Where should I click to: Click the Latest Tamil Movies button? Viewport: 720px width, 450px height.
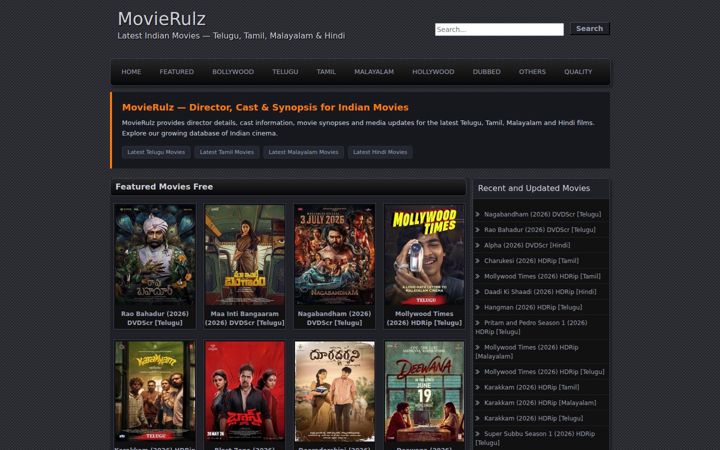point(227,152)
